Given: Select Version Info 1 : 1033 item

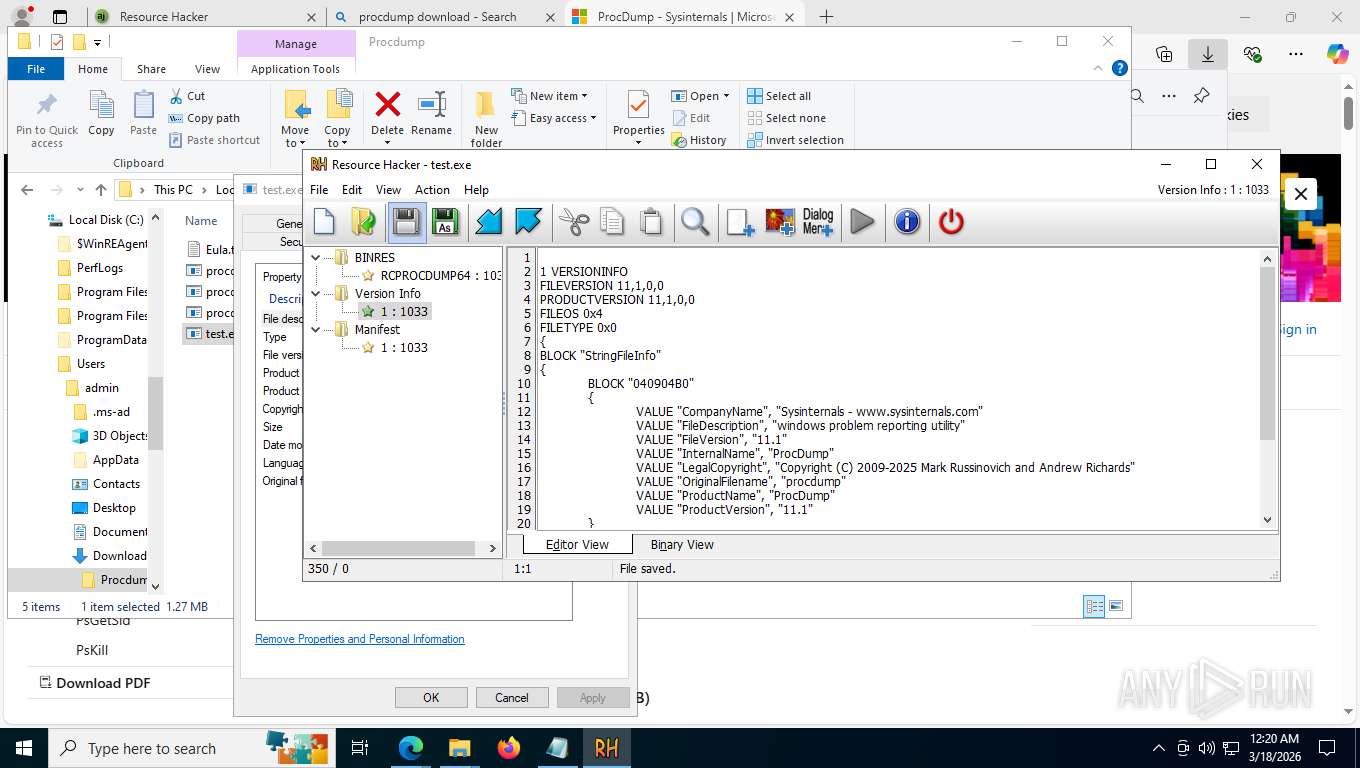Looking at the screenshot, I should tap(394, 311).
